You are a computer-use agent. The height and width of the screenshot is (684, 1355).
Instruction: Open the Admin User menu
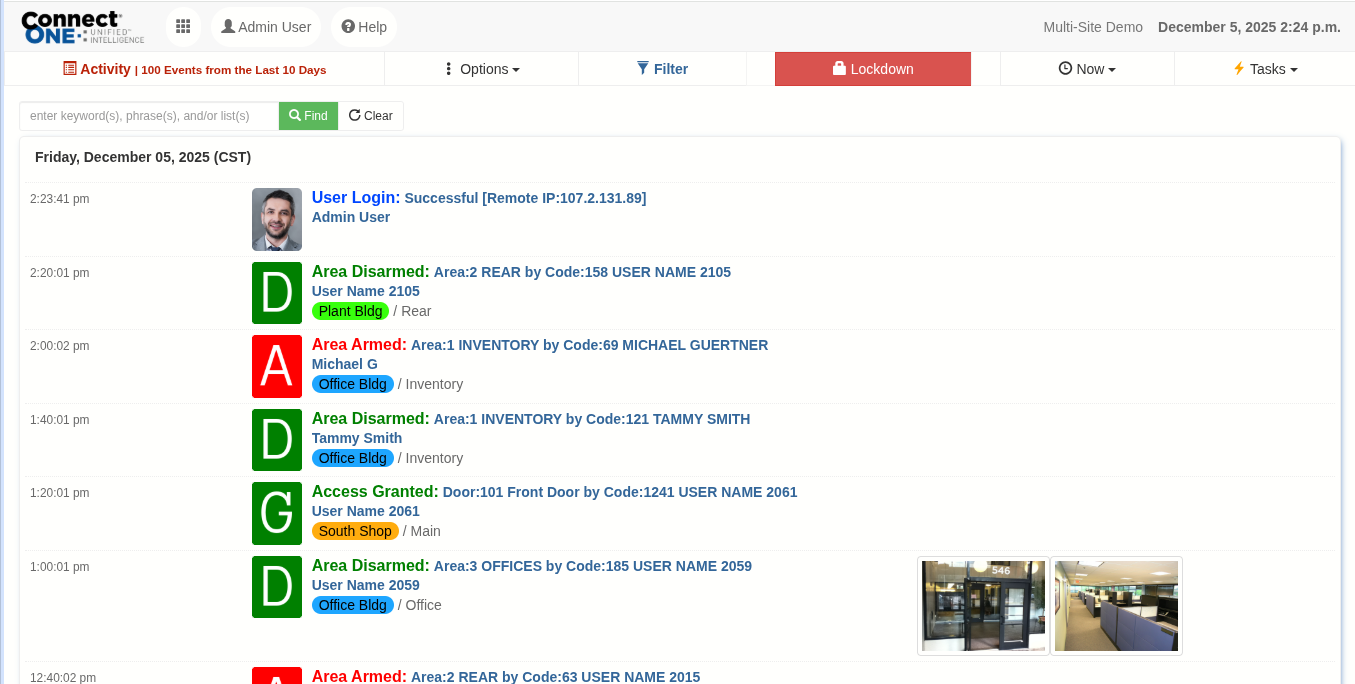(x=266, y=27)
